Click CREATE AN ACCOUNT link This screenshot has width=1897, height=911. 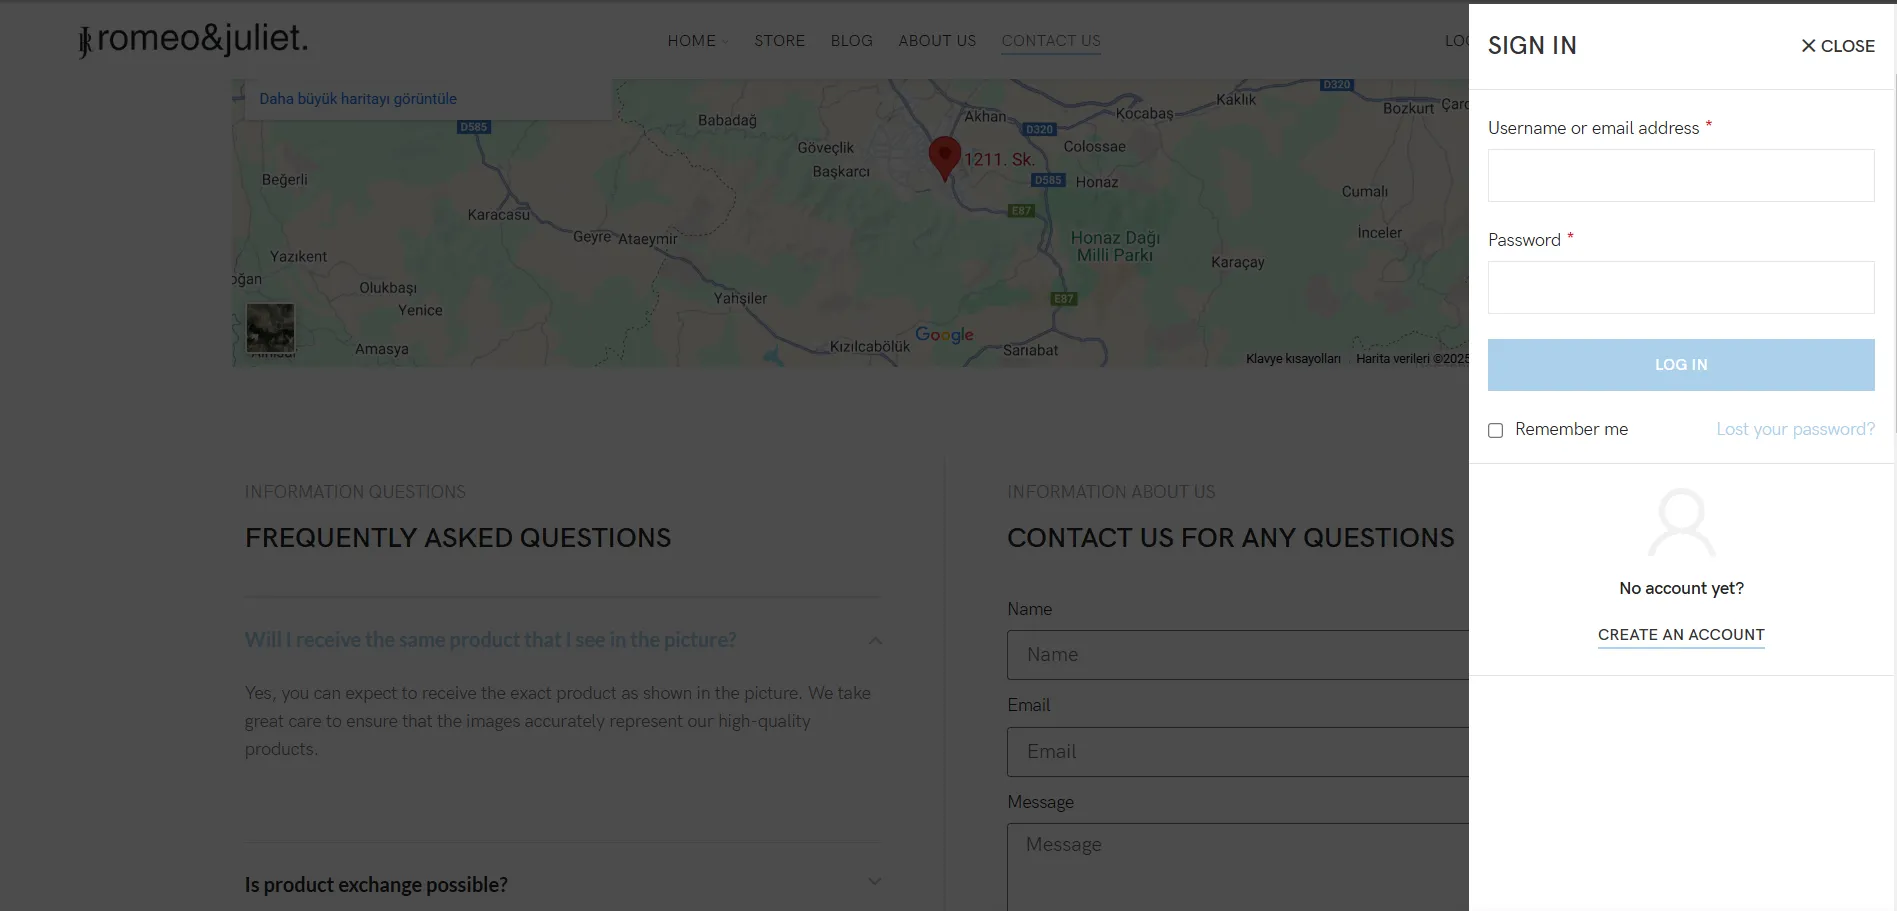(x=1681, y=635)
